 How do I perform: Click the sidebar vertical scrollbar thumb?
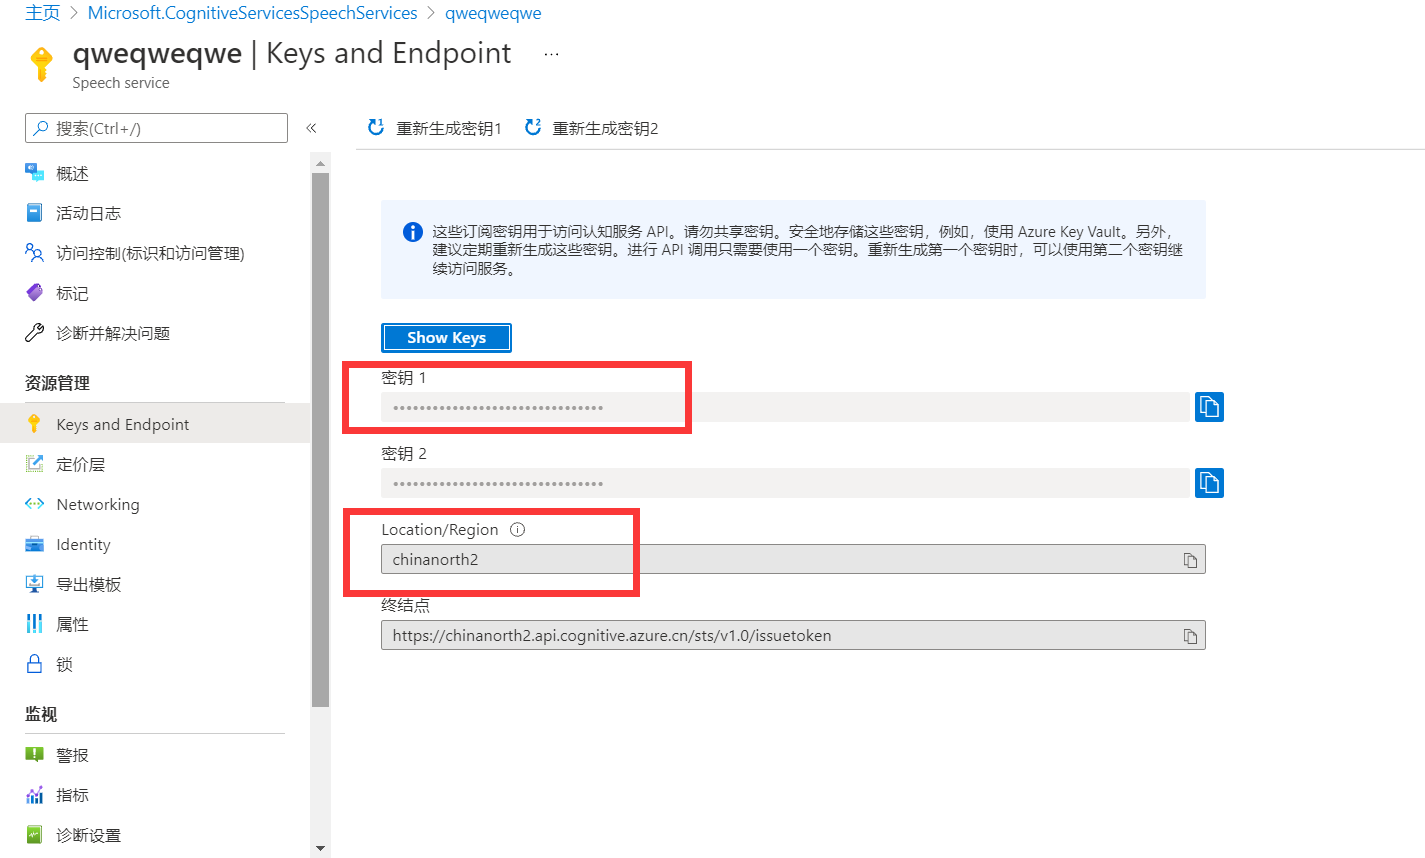pyautogui.click(x=320, y=440)
